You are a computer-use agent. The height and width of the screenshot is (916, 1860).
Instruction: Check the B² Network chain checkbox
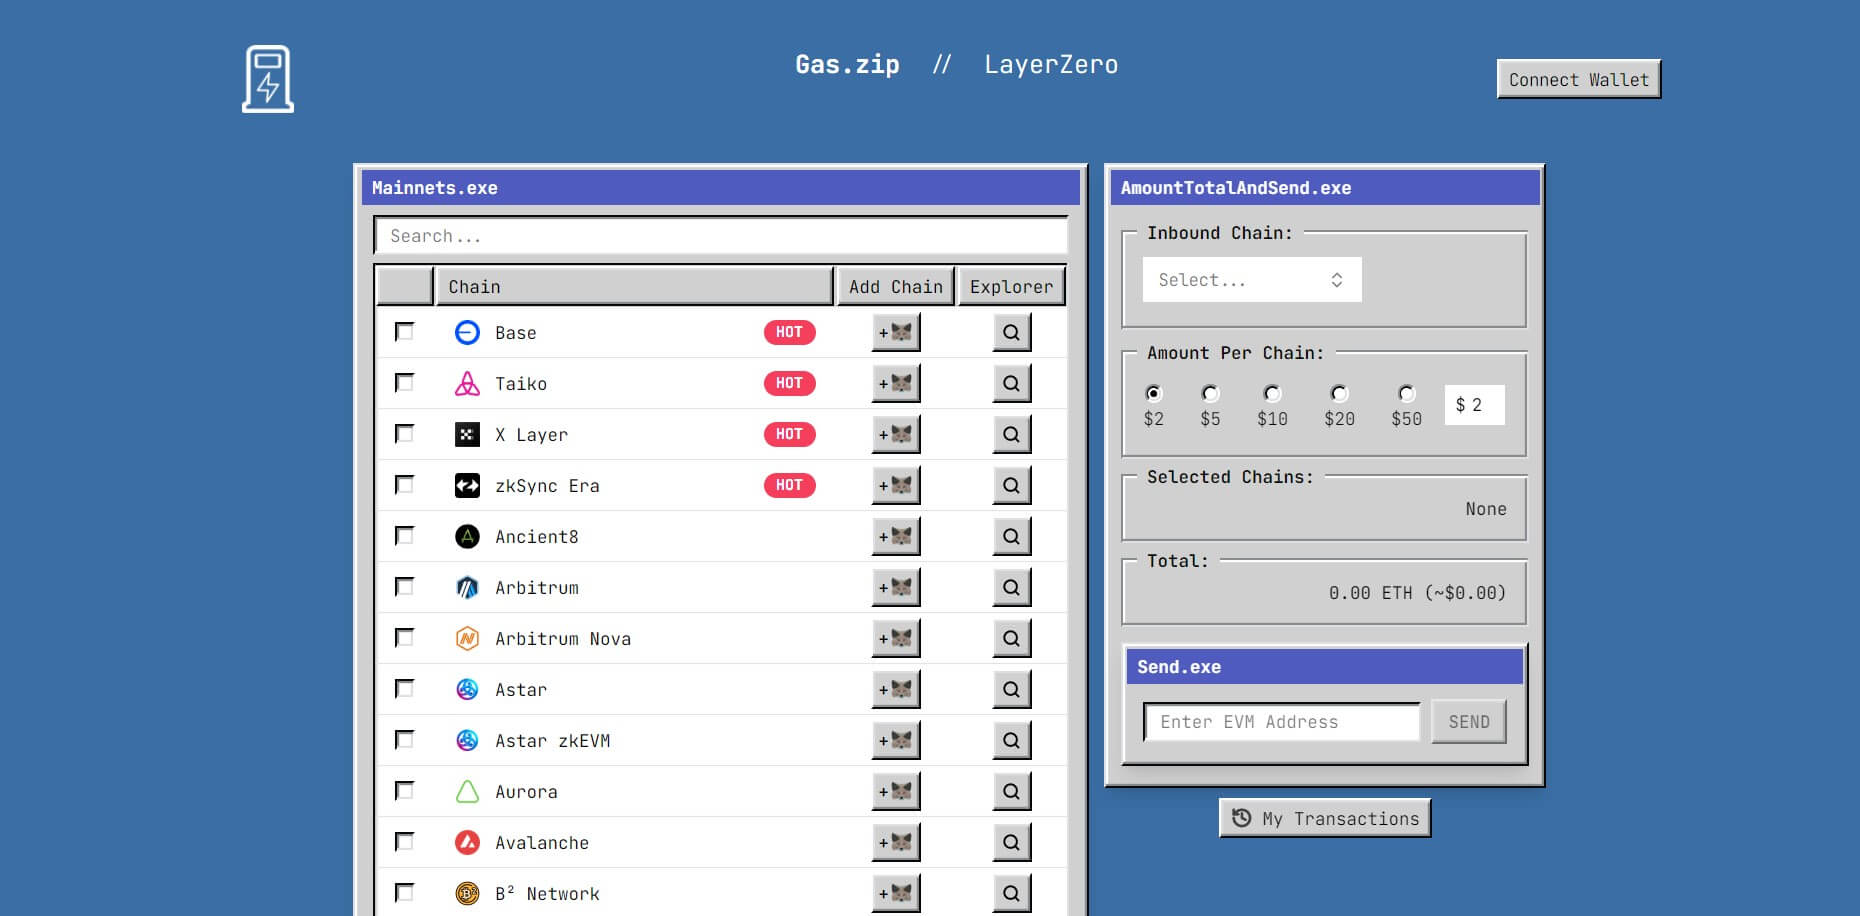(x=404, y=892)
